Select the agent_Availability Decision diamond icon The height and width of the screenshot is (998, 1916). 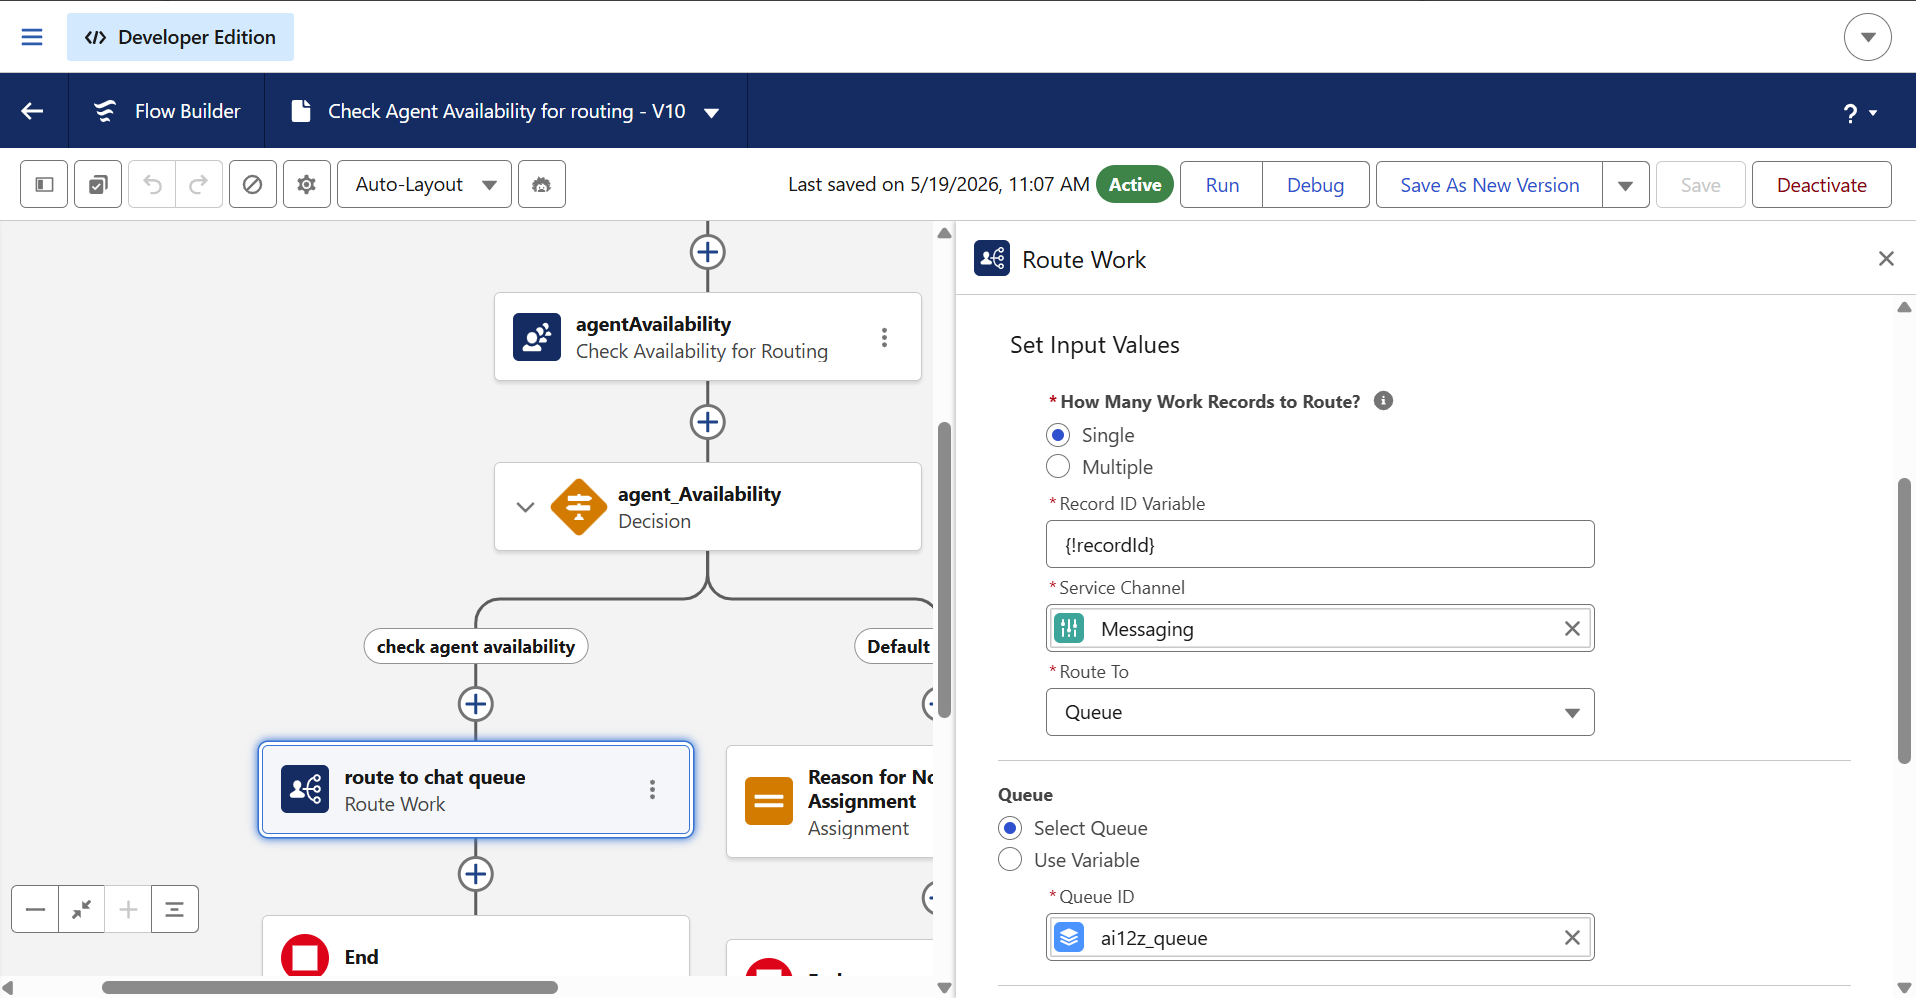[579, 507]
